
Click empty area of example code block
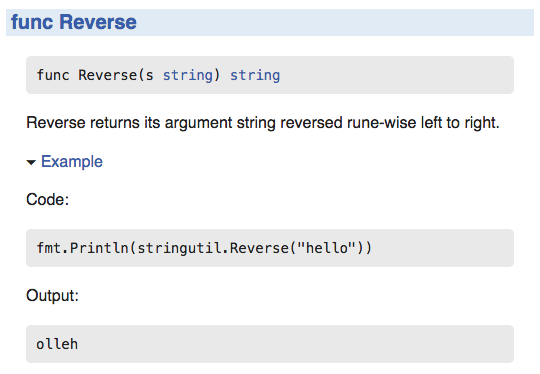(x=443, y=248)
